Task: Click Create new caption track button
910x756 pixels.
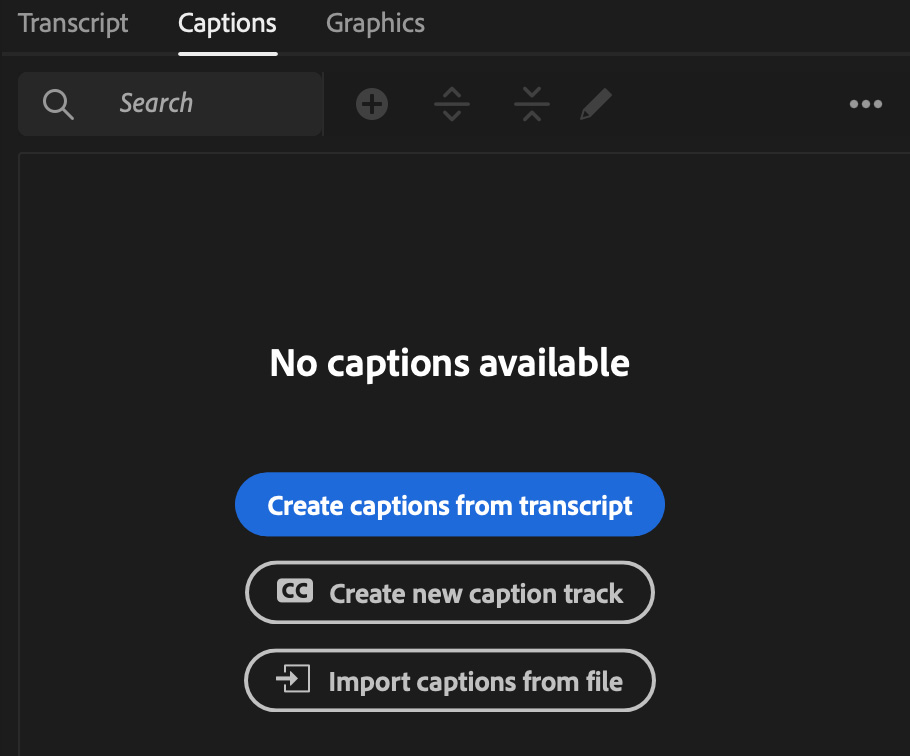Action: pos(449,593)
